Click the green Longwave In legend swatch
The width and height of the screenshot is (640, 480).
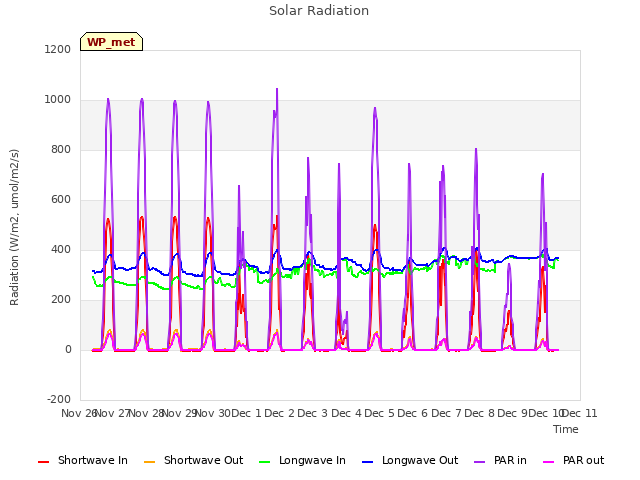coord(264,462)
